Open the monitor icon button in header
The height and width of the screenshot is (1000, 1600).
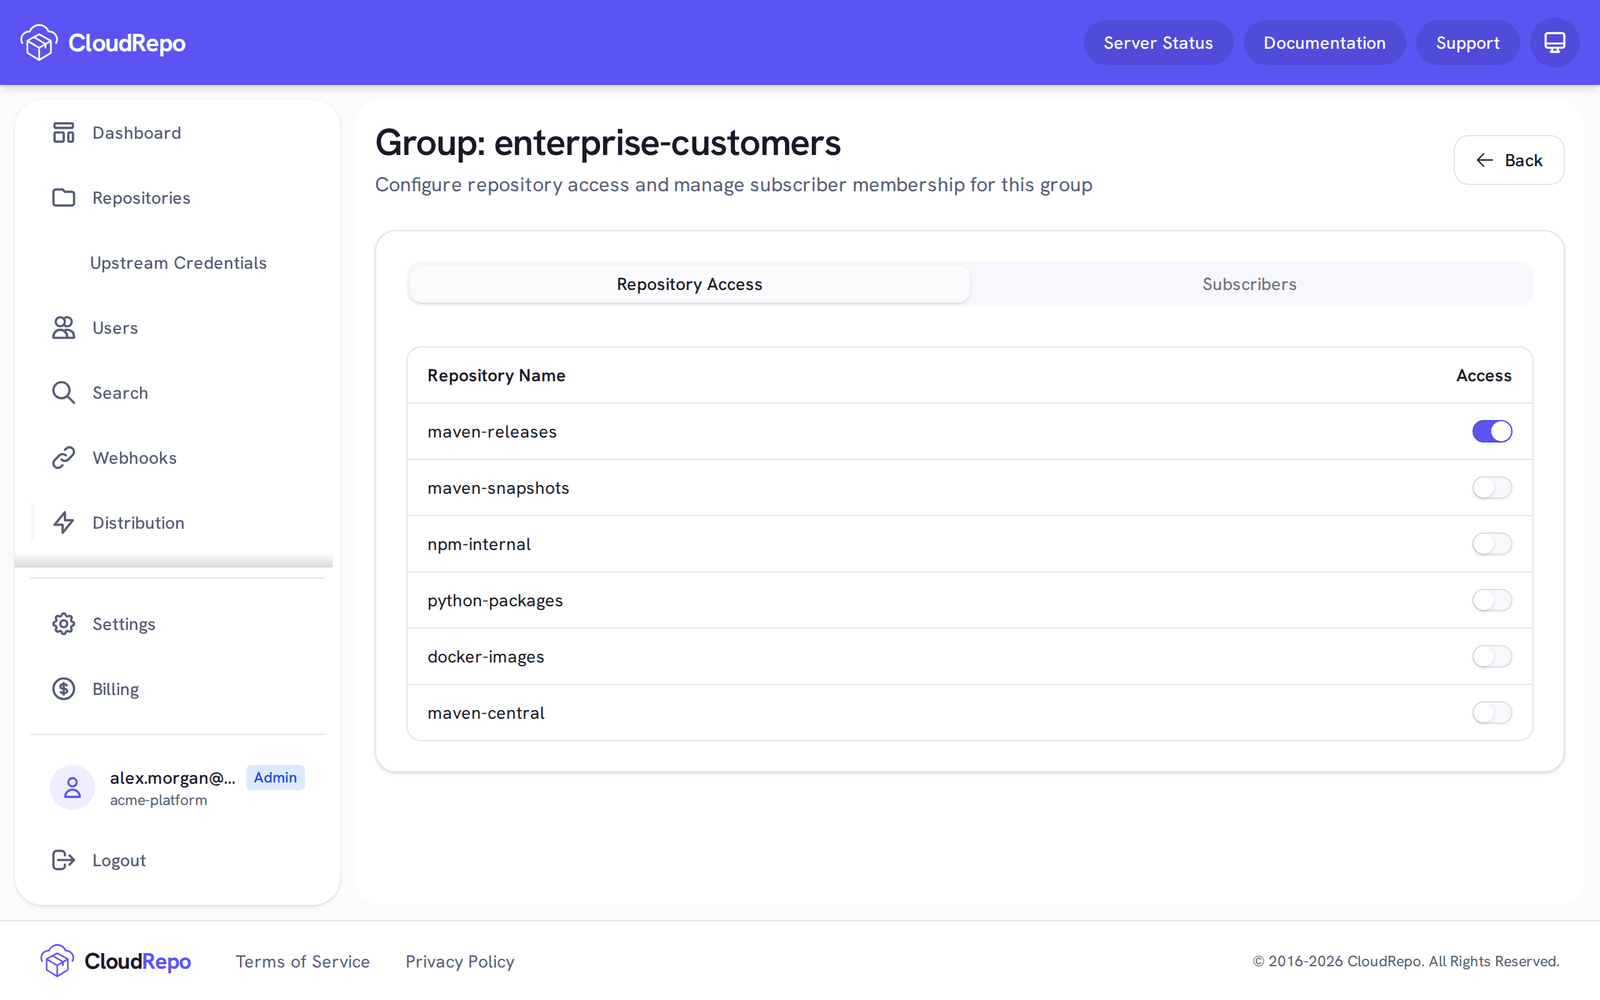tap(1555, 43)
